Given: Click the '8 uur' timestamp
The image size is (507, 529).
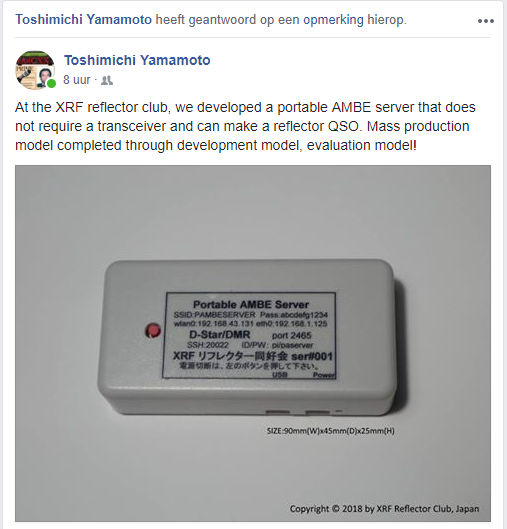Looking at the screenshot, I should (77, 80).
